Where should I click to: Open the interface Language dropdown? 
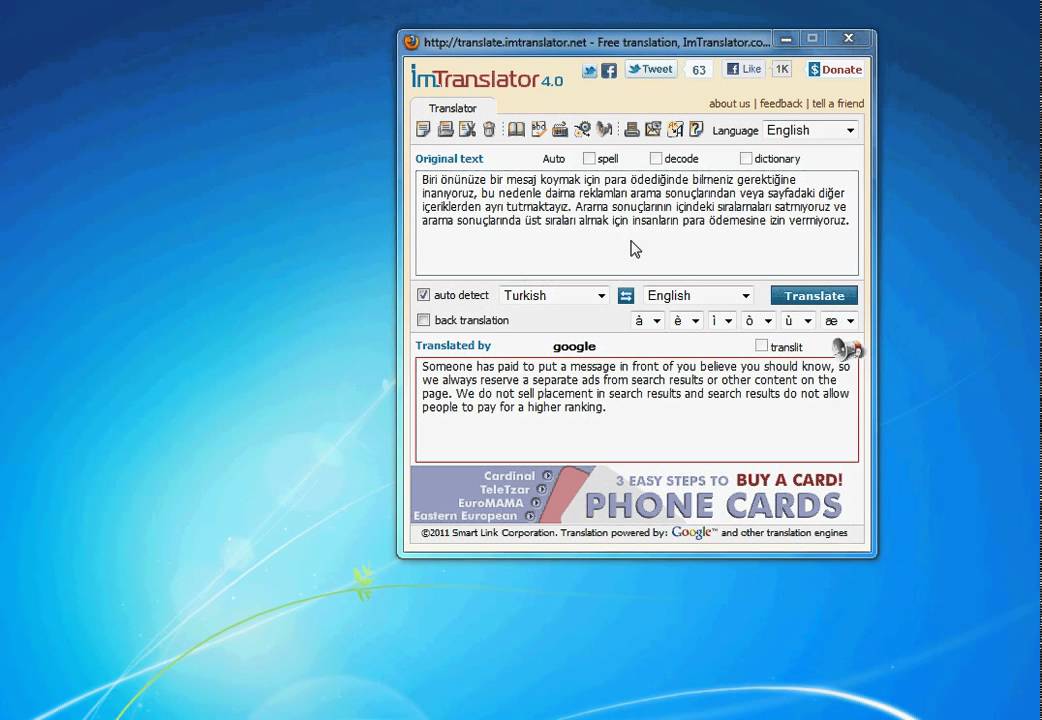(x=810, y=130)
